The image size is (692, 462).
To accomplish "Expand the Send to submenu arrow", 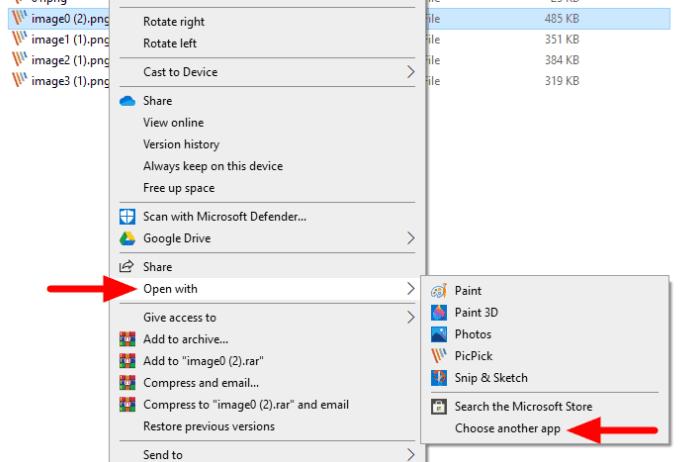I will click(x=410, y=455).
